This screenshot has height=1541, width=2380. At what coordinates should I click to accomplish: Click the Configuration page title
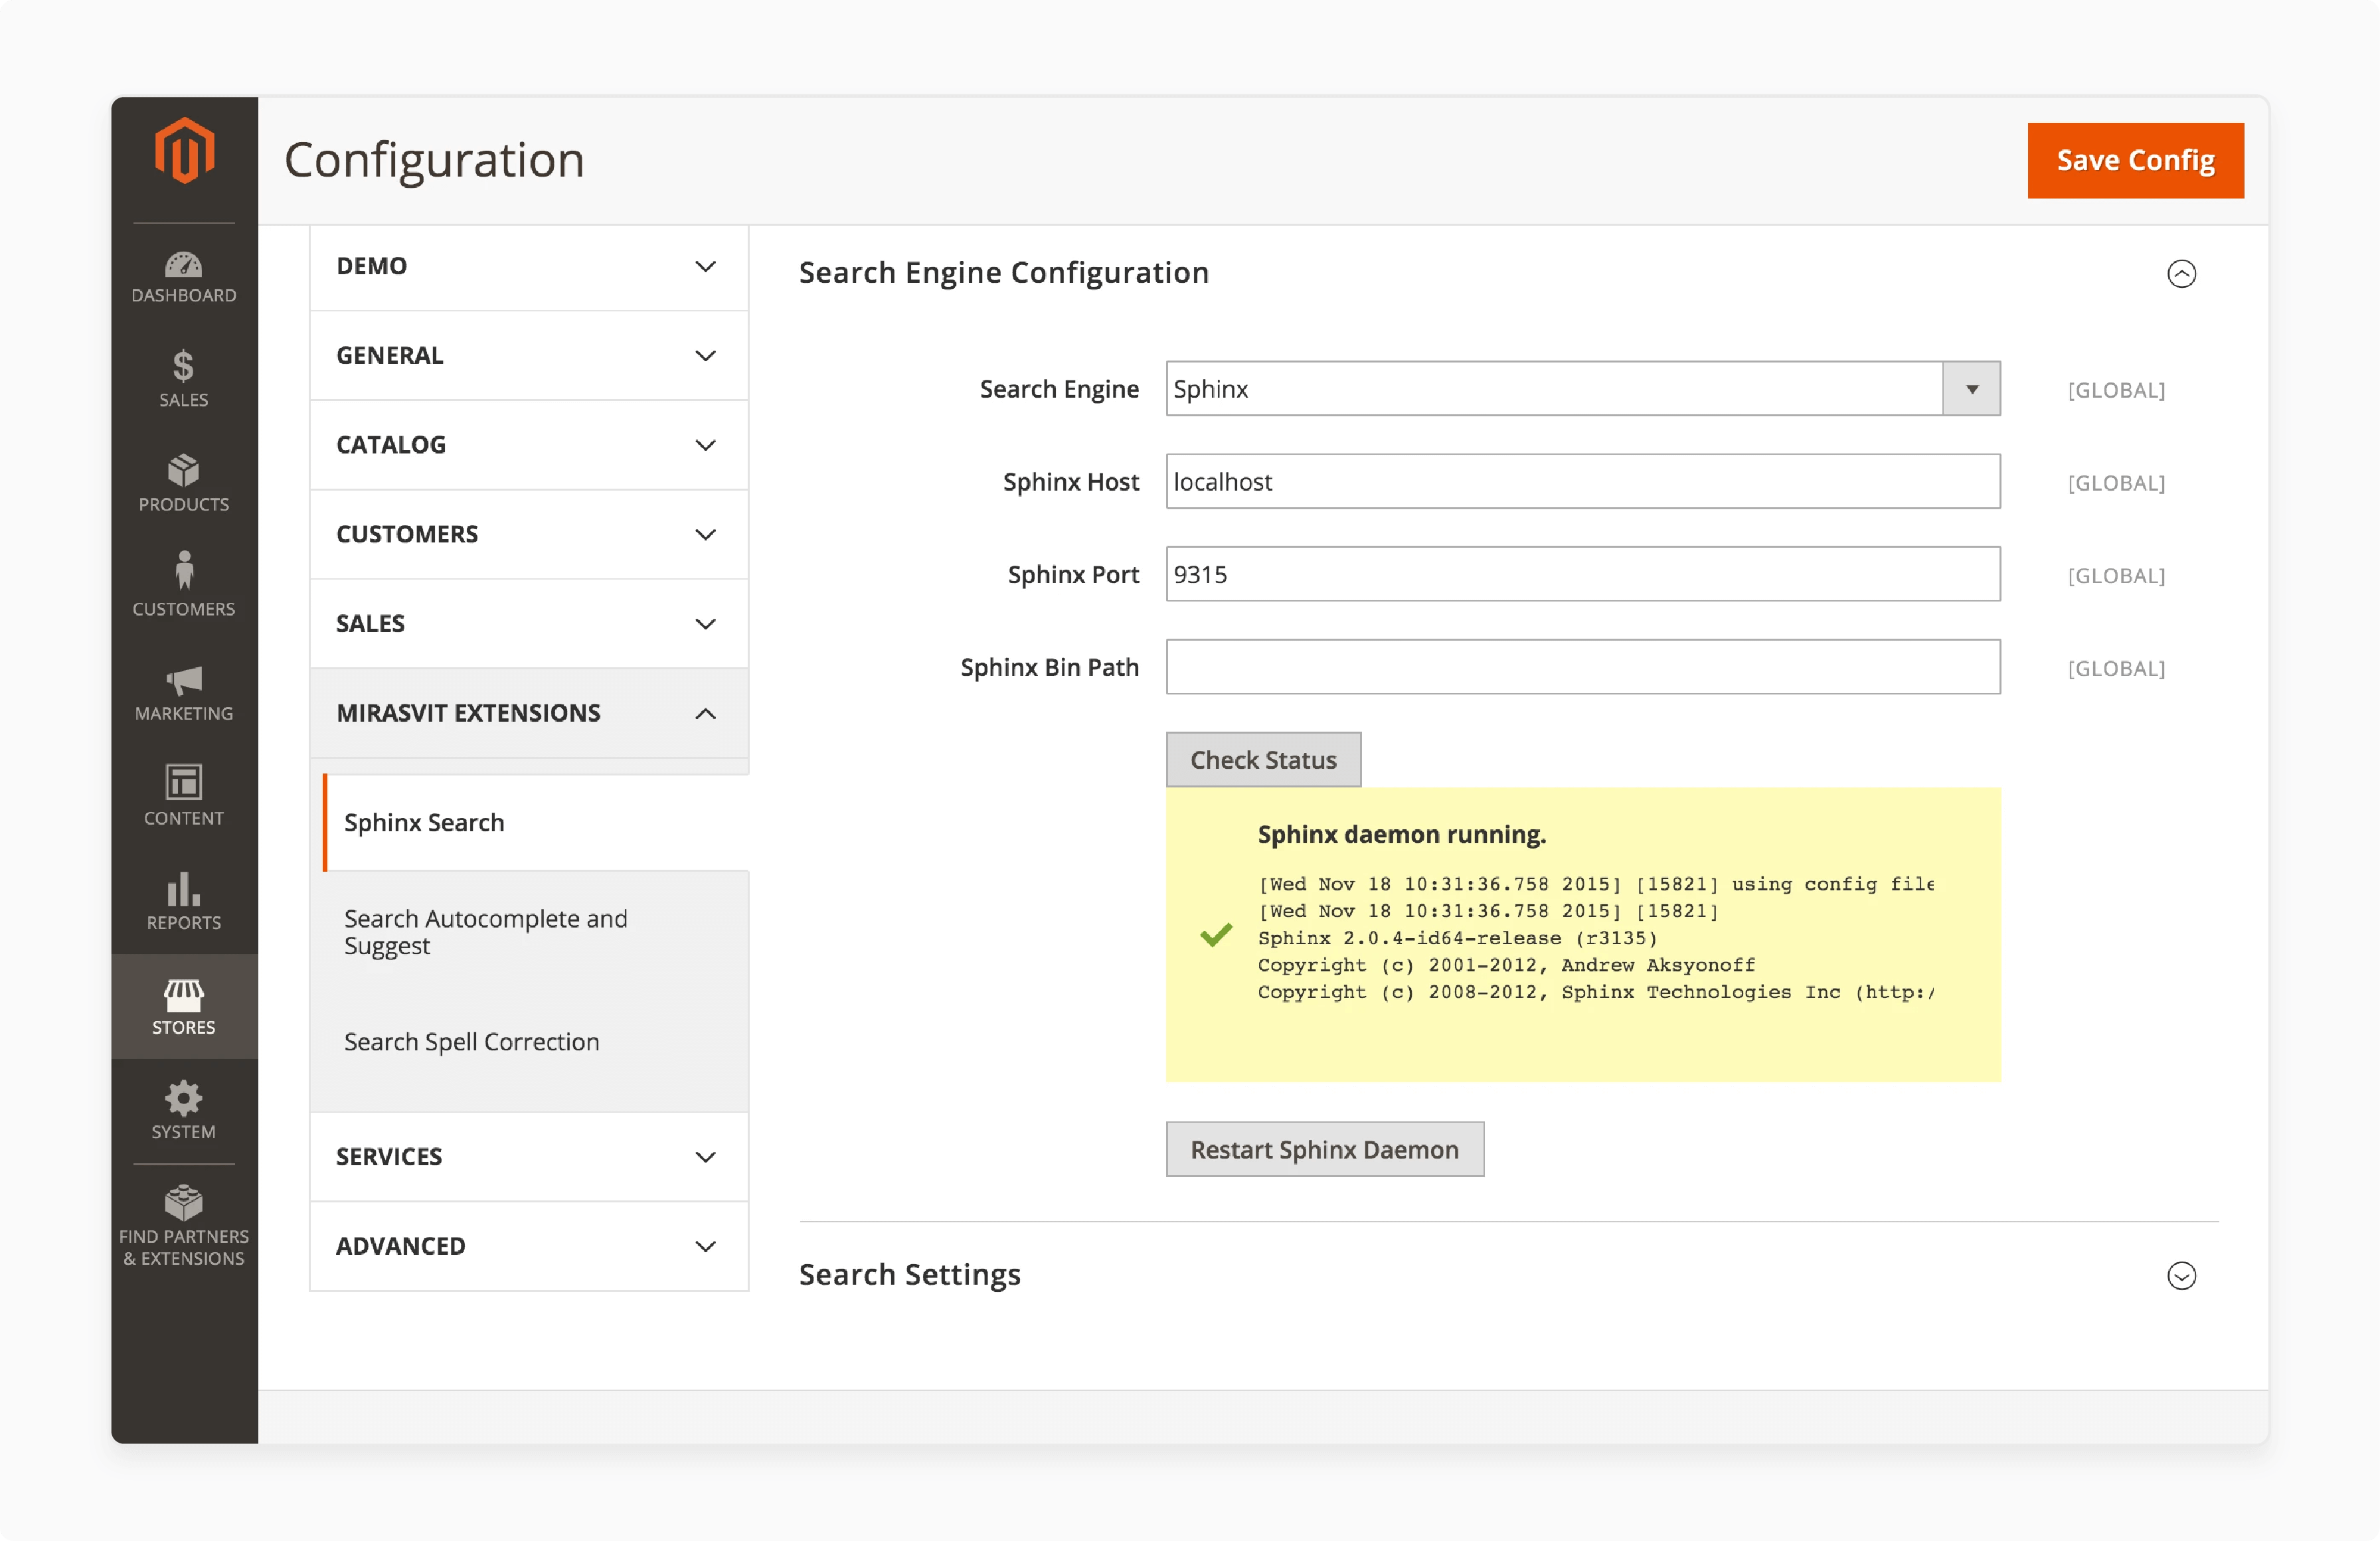tap(434, 160)
